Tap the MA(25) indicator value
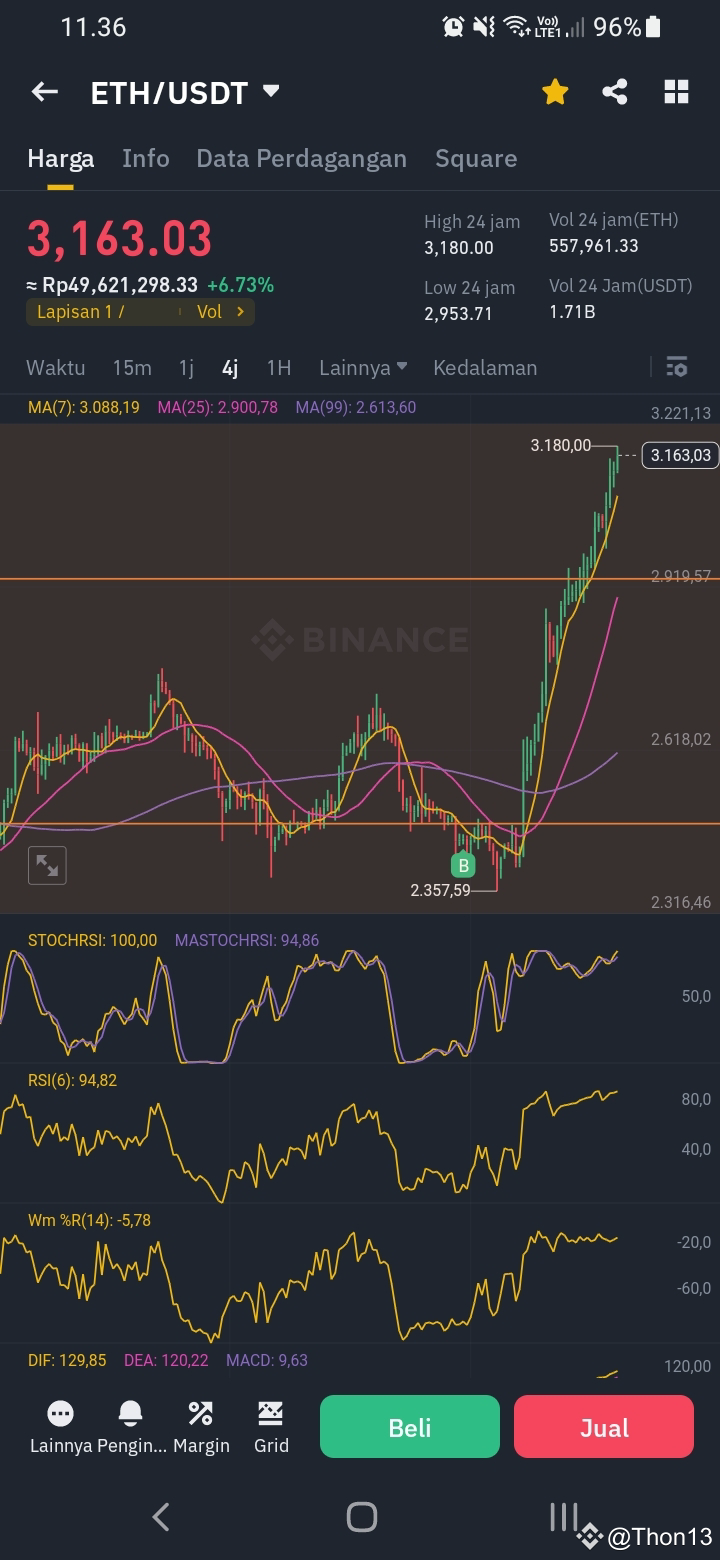 click(218, 407)
